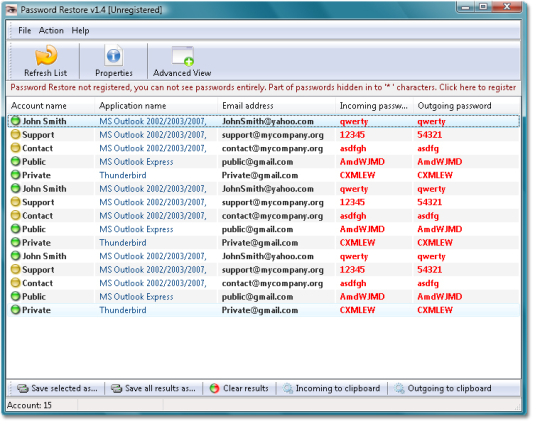540x426 pixels.
Task: Click the Save all results as icon
Action: 116,389
